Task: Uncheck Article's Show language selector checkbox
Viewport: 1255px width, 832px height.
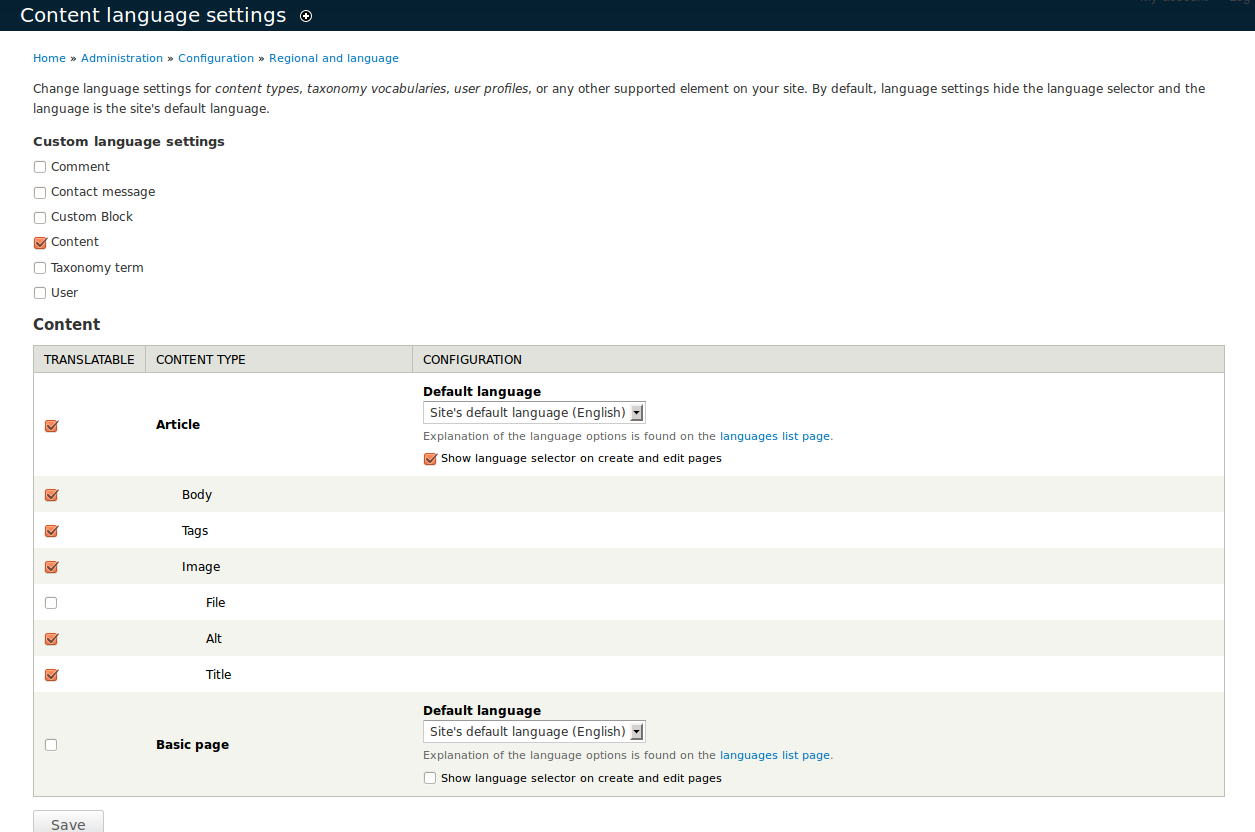Action: point(430,459)
